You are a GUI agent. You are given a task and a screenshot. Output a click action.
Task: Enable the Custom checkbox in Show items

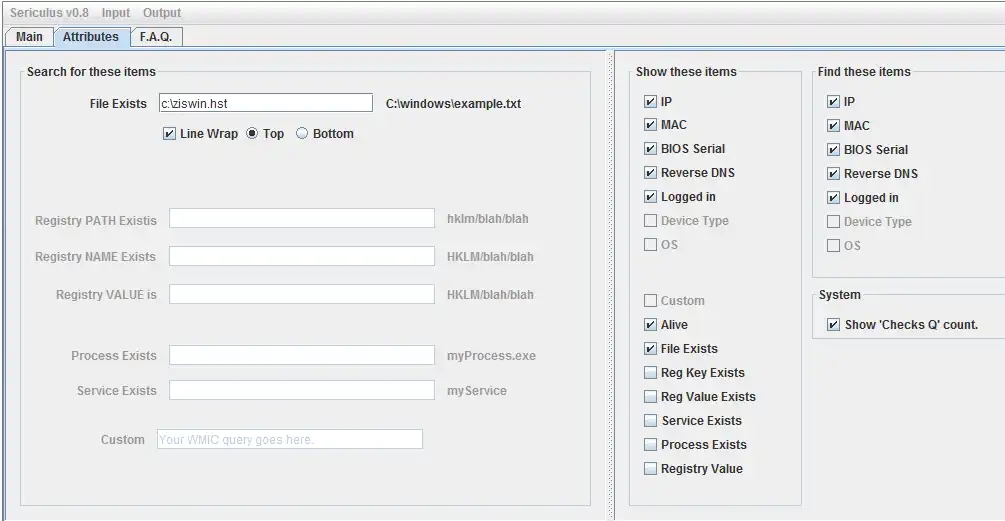[650, 301]
